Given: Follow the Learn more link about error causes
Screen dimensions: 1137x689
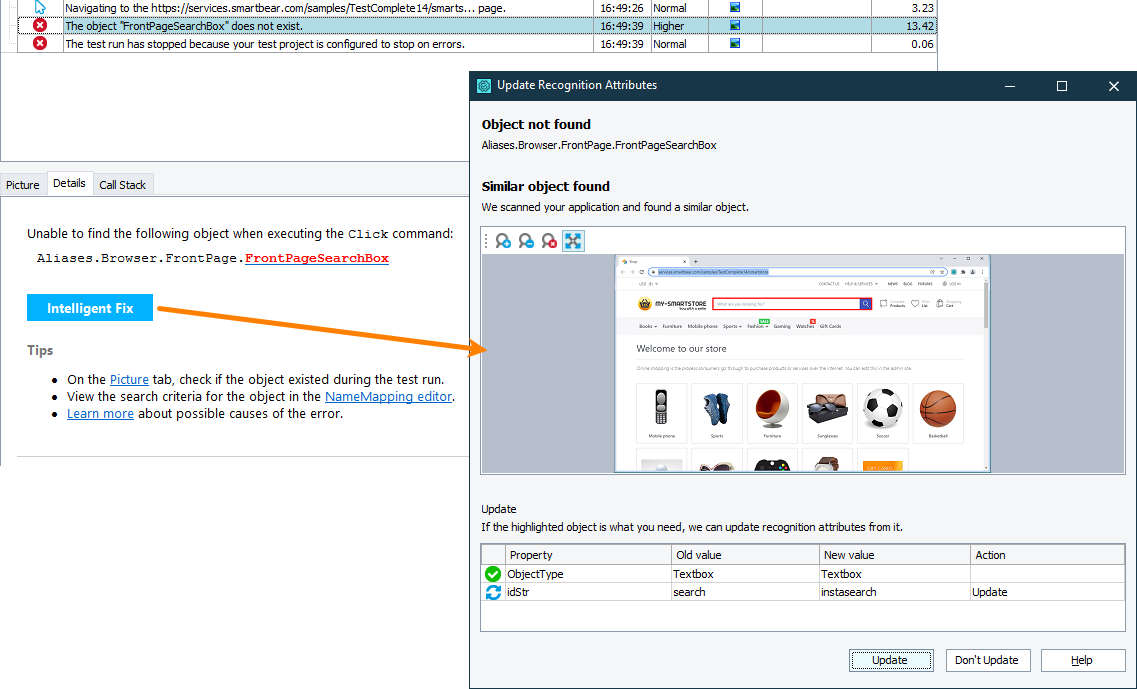Looking at the screenshot, I should point(100,413).
